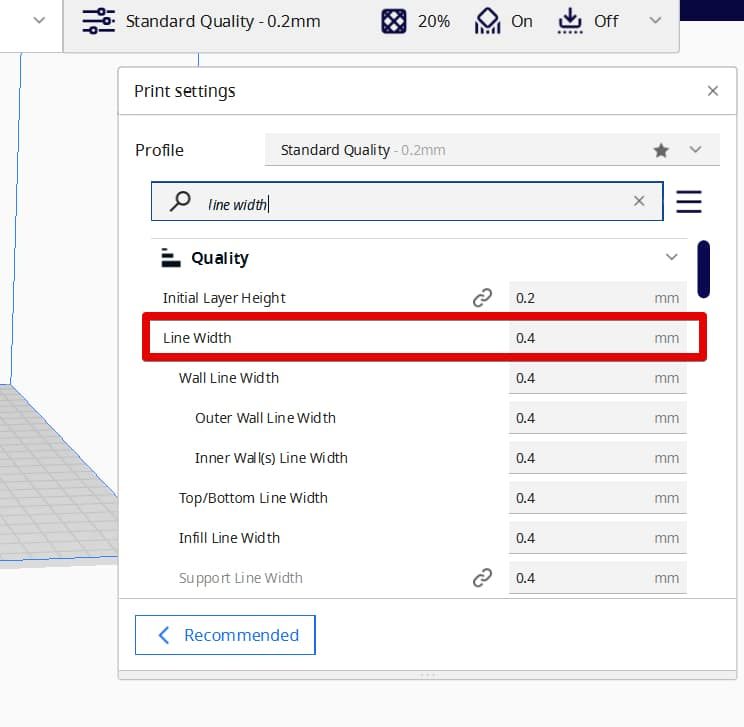Click the Initial Layer Height label
Screen dimensions: 744x727
click(224, 298)
